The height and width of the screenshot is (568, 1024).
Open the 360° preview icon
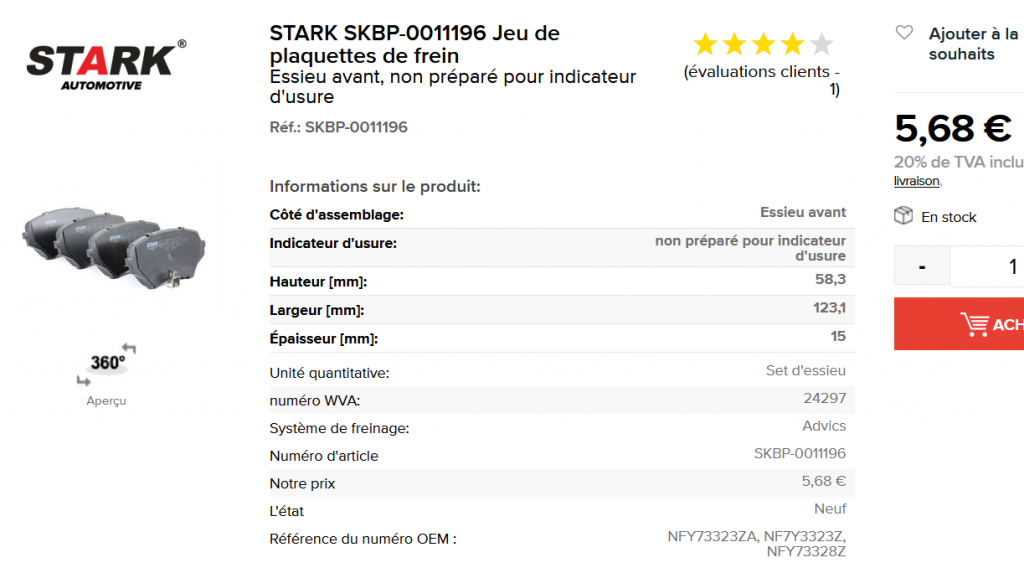click(106, 364)
